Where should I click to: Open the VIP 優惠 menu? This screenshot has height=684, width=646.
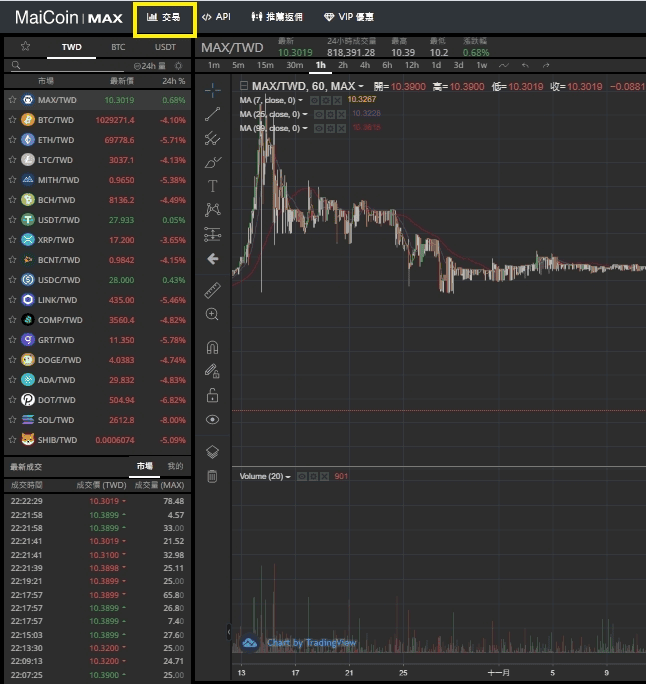pyautogui.click(x=349, y=17)
